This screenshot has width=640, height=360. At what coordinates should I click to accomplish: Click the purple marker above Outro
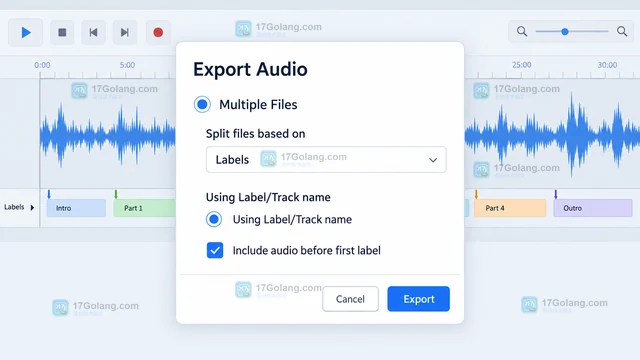click(556, 194)
